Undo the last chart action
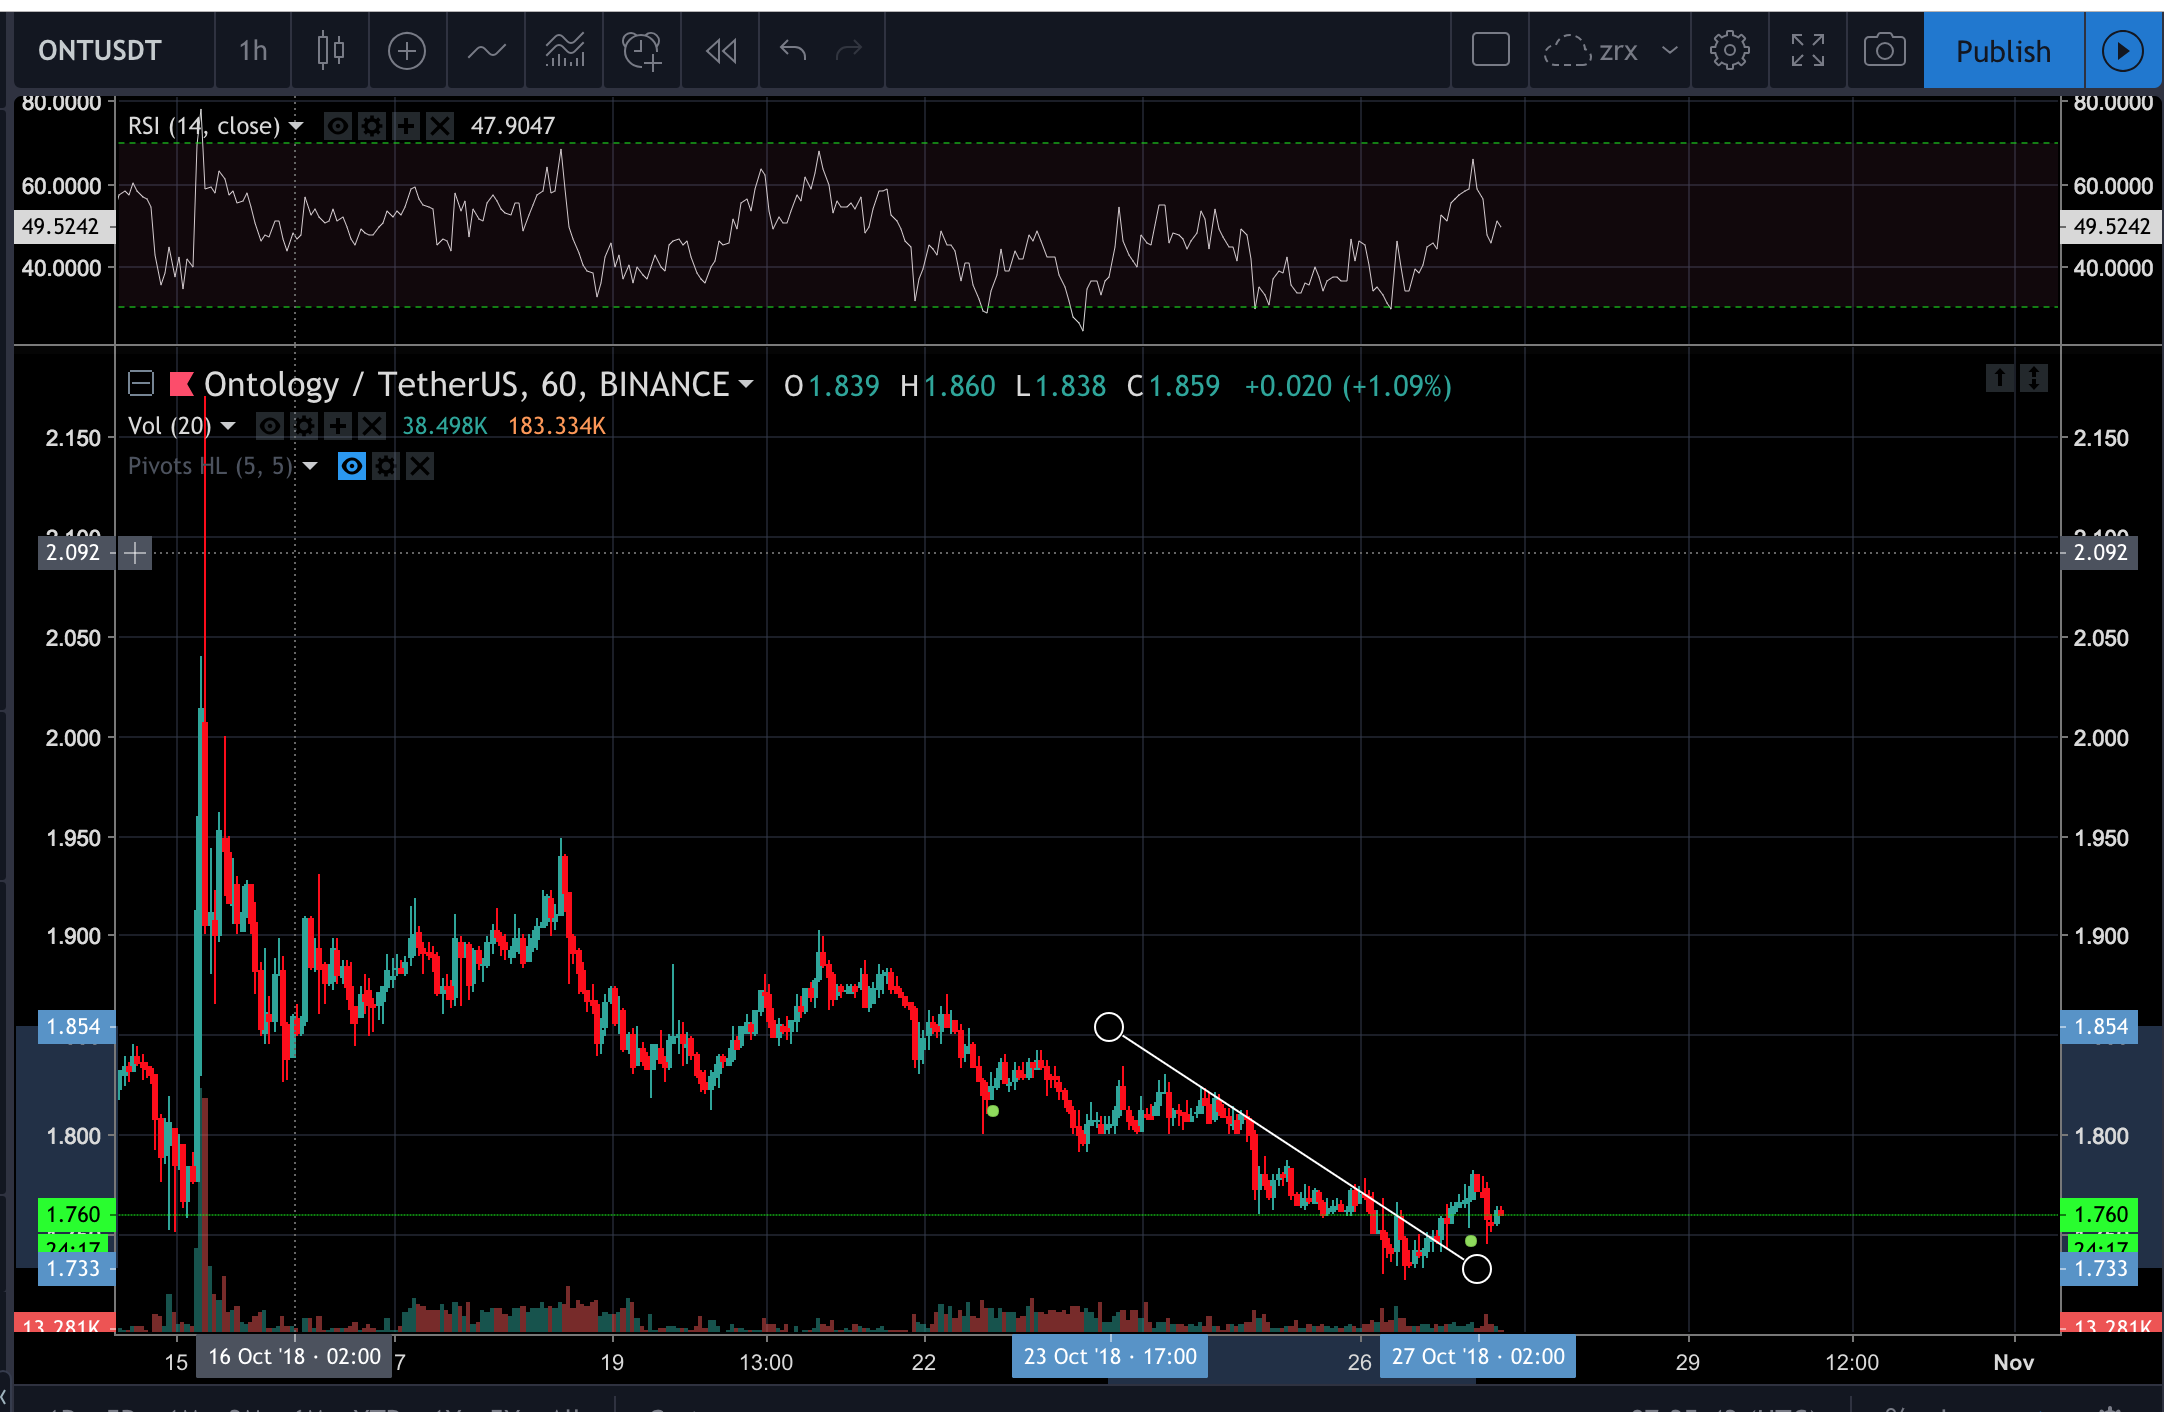Viewport: 2164px width, 1412px height. point(793,50)
